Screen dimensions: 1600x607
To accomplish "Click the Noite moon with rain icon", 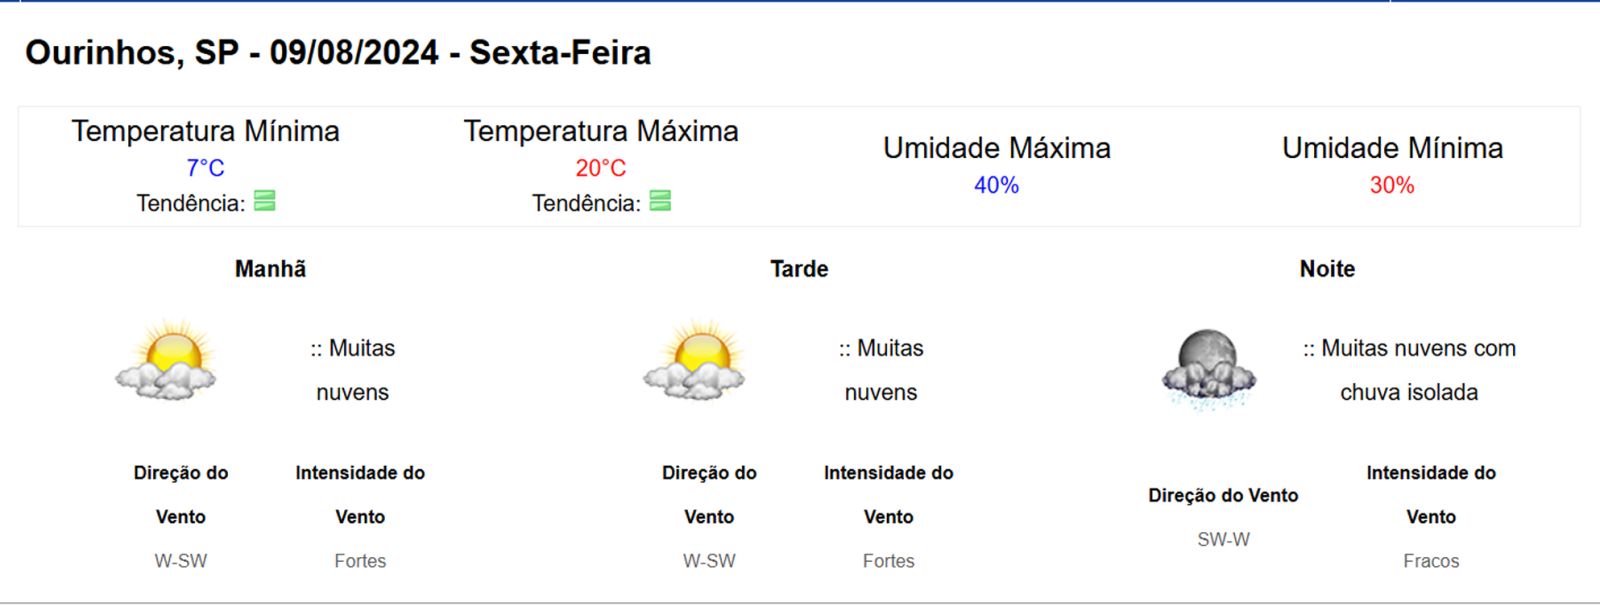I will [1208, 369].
